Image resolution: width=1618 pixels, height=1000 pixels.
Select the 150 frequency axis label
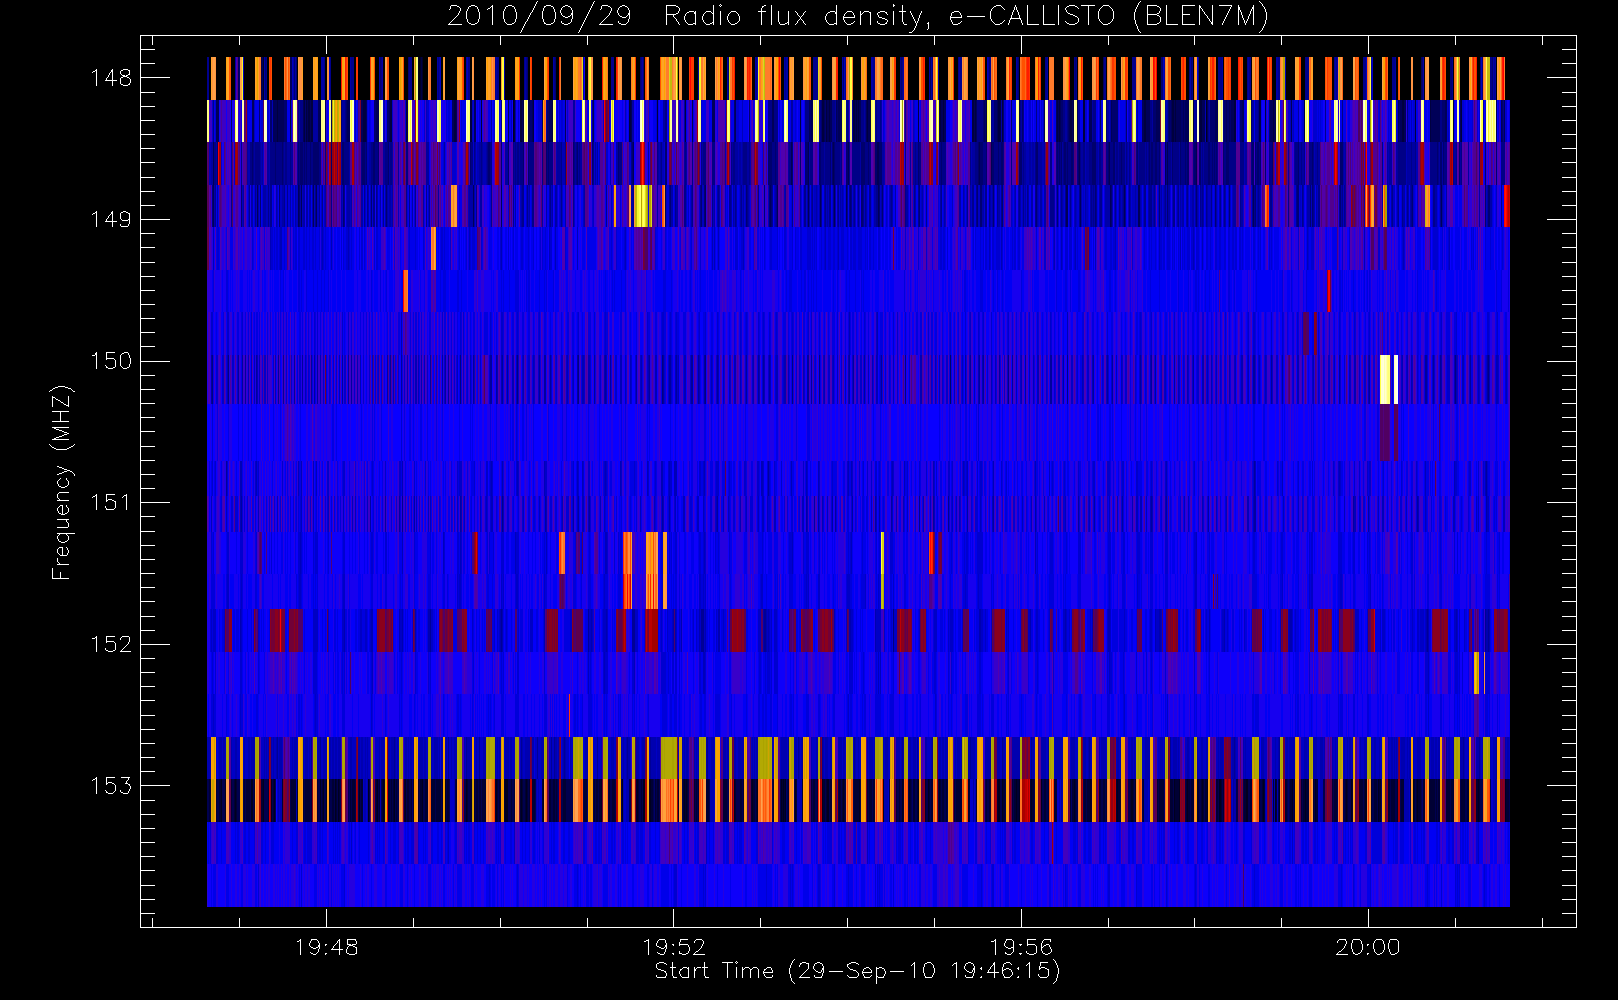[x=111, y=361]
